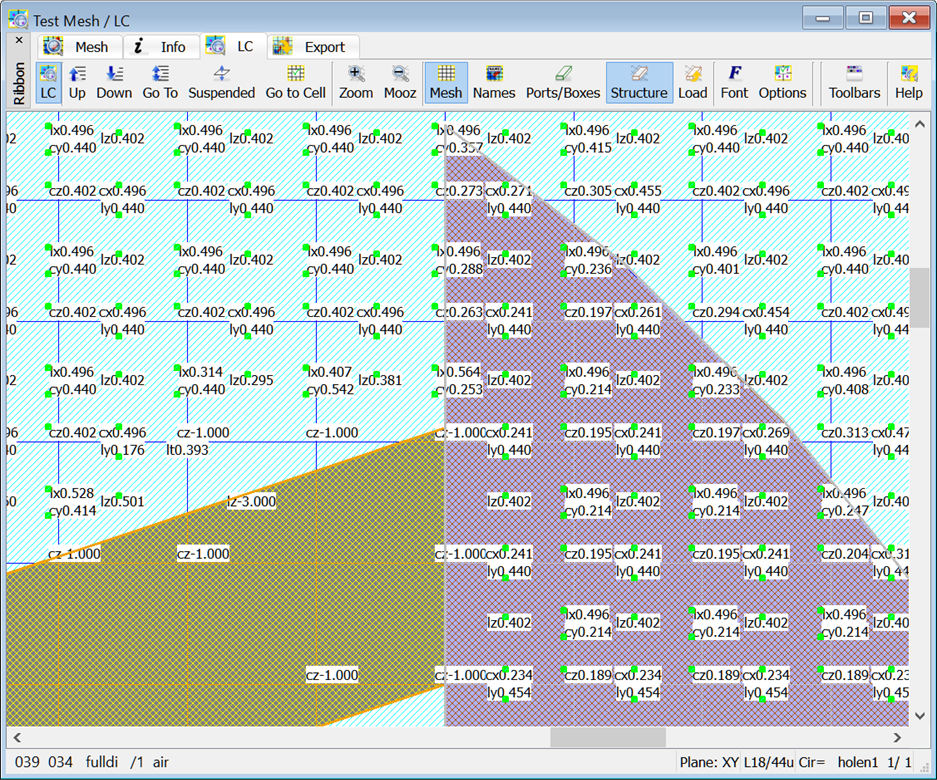This screenshot has height=780, width=937.
Task: Click the 'lz0.295' cell label
Action: [252, 380]
